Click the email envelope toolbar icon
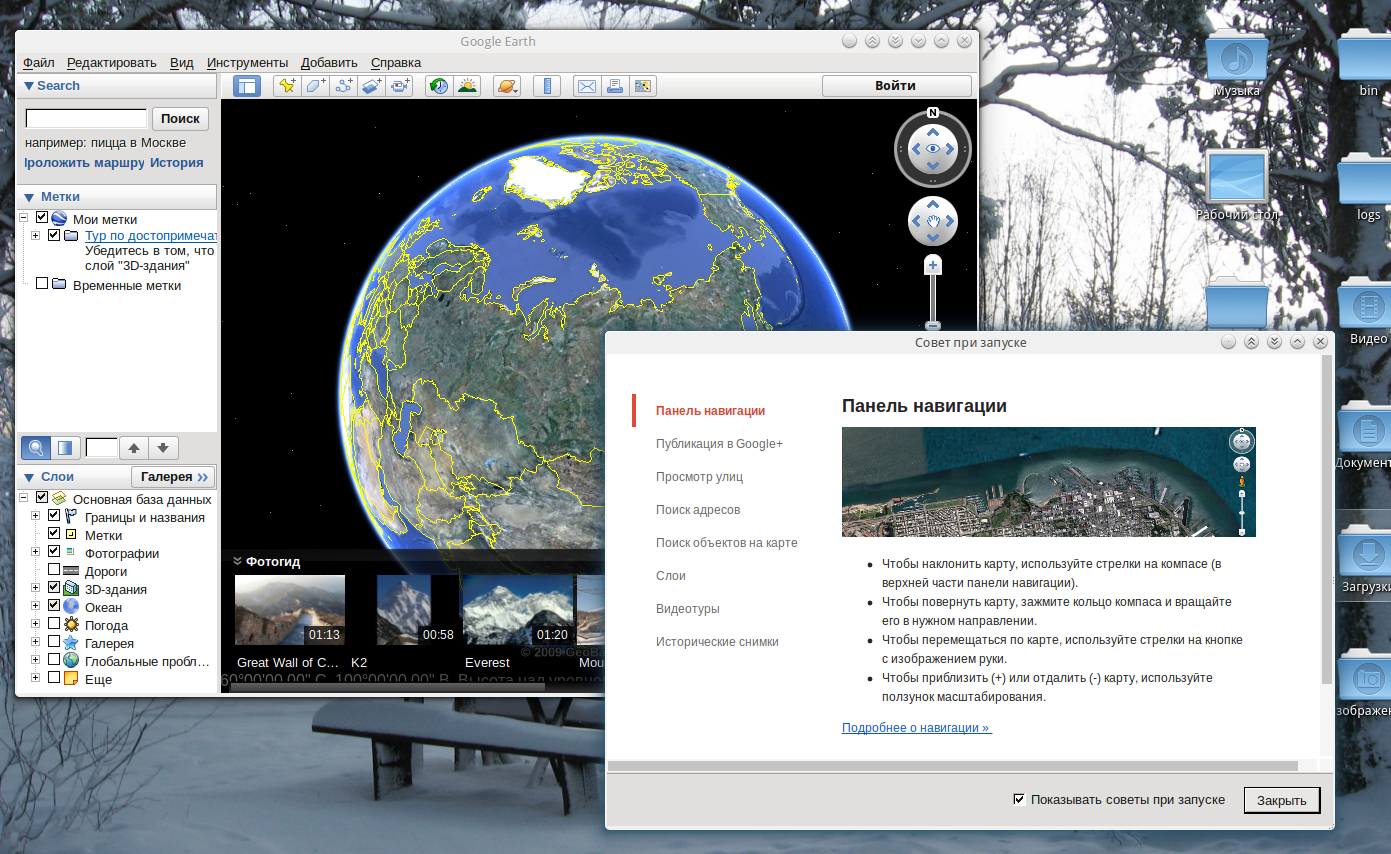The height and width of the screenshot is (854, 1391). [x=586, y=86]
